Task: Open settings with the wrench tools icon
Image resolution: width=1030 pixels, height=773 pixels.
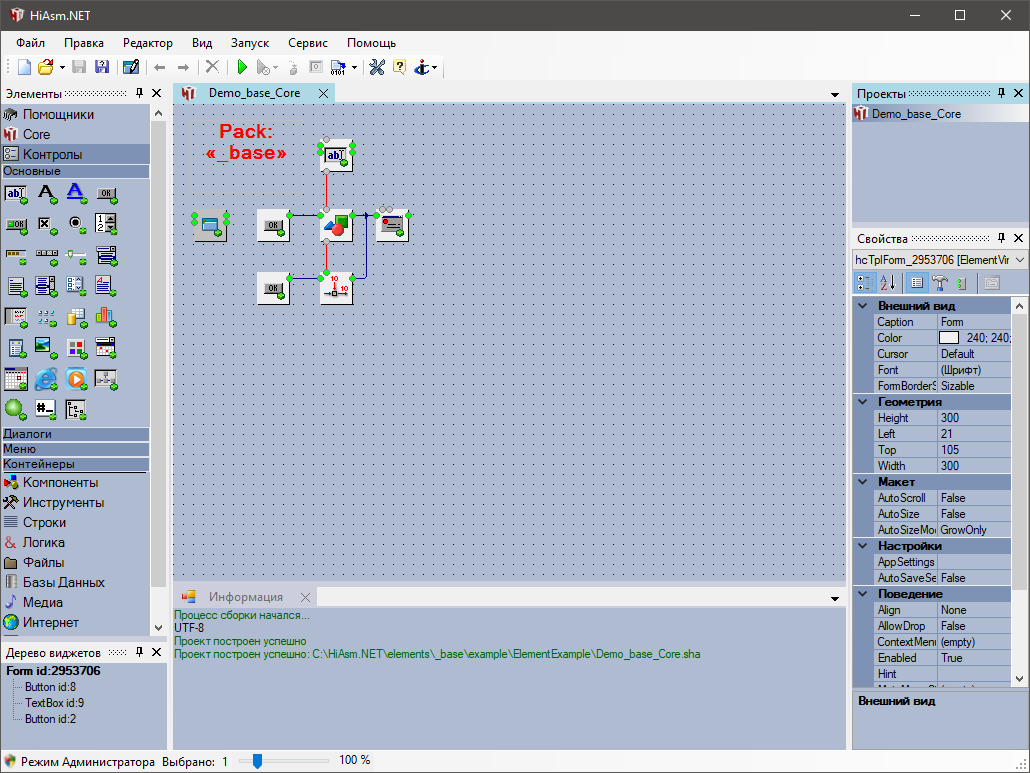Action: click(x=377, y=67)
